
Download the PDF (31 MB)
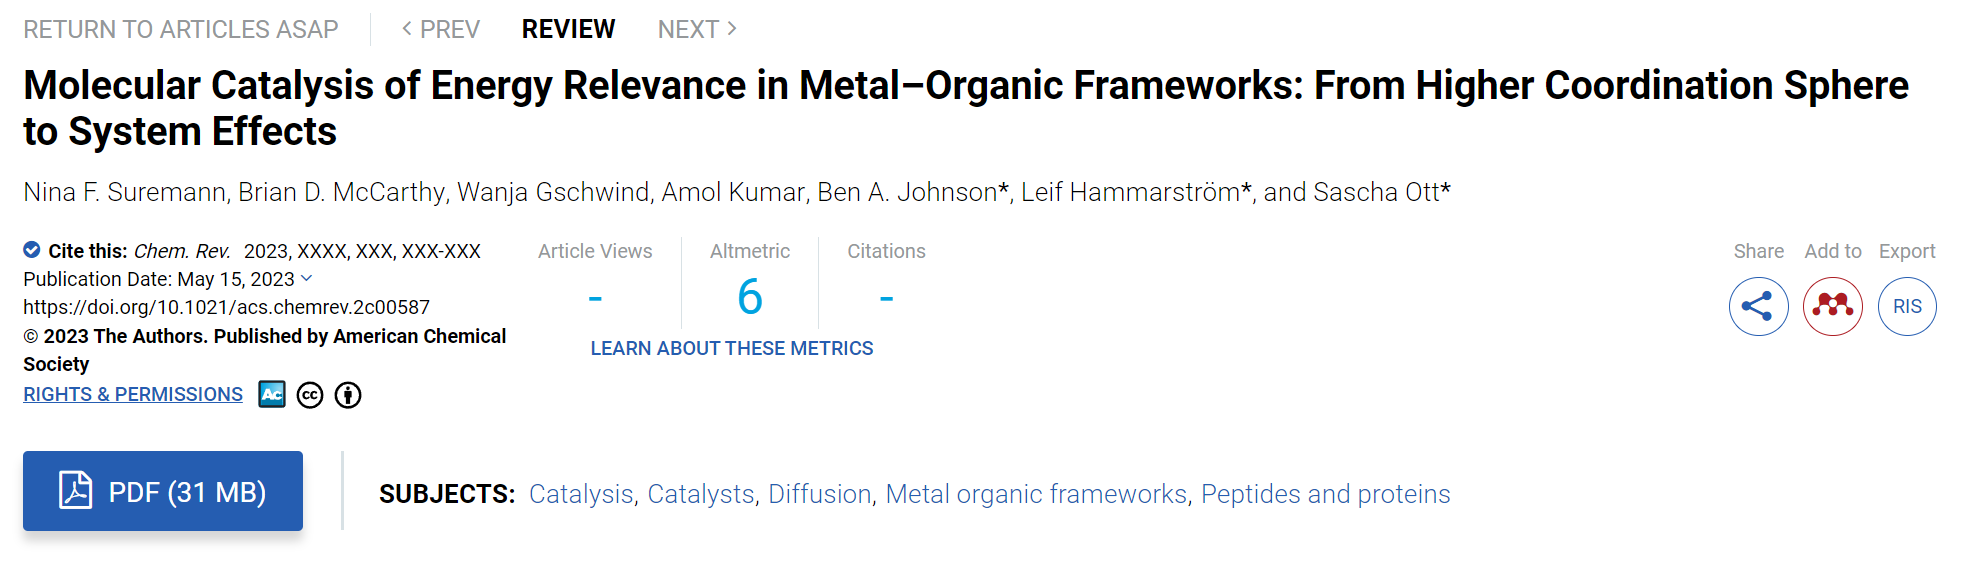[x=163, y=490]
